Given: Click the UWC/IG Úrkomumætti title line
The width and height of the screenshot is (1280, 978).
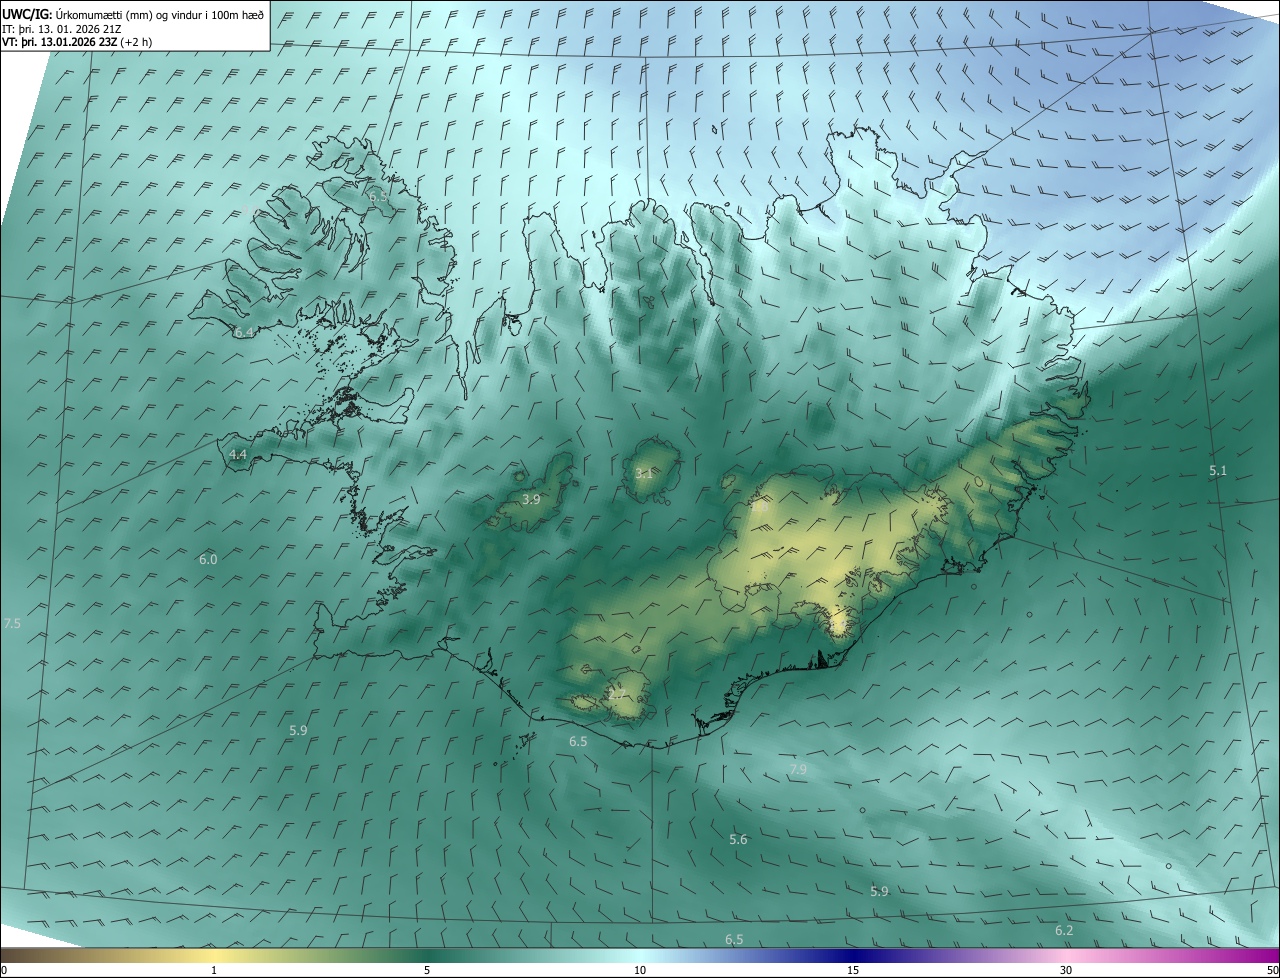Looking at the screenshot, I should (133, 15).
